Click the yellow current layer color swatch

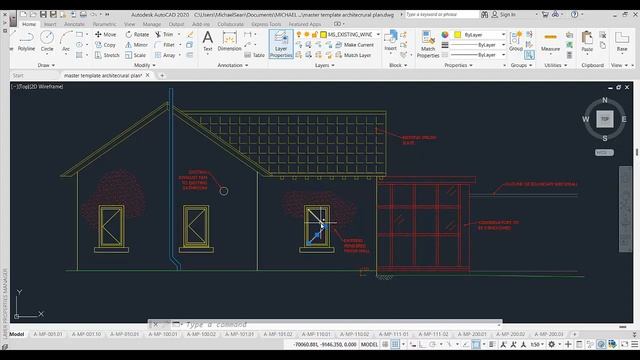point(323,35)
